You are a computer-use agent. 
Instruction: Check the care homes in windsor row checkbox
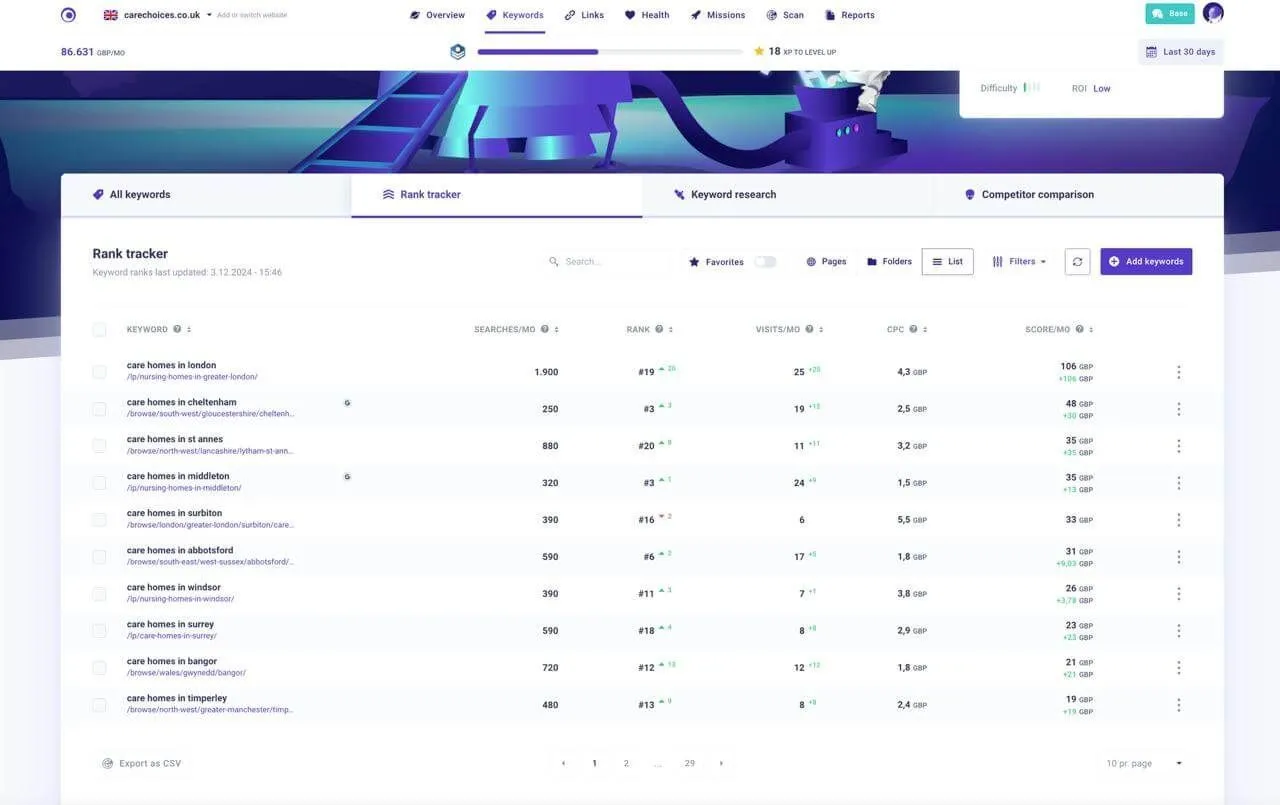point(99,594)
